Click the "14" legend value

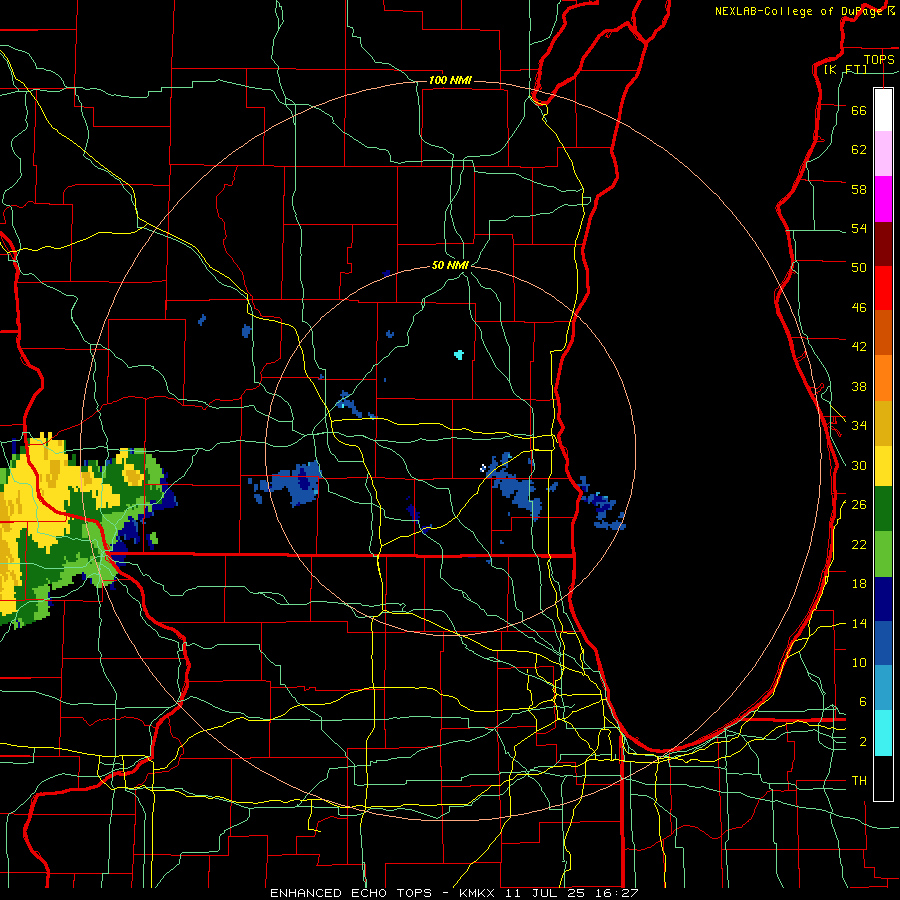[859, 623]
